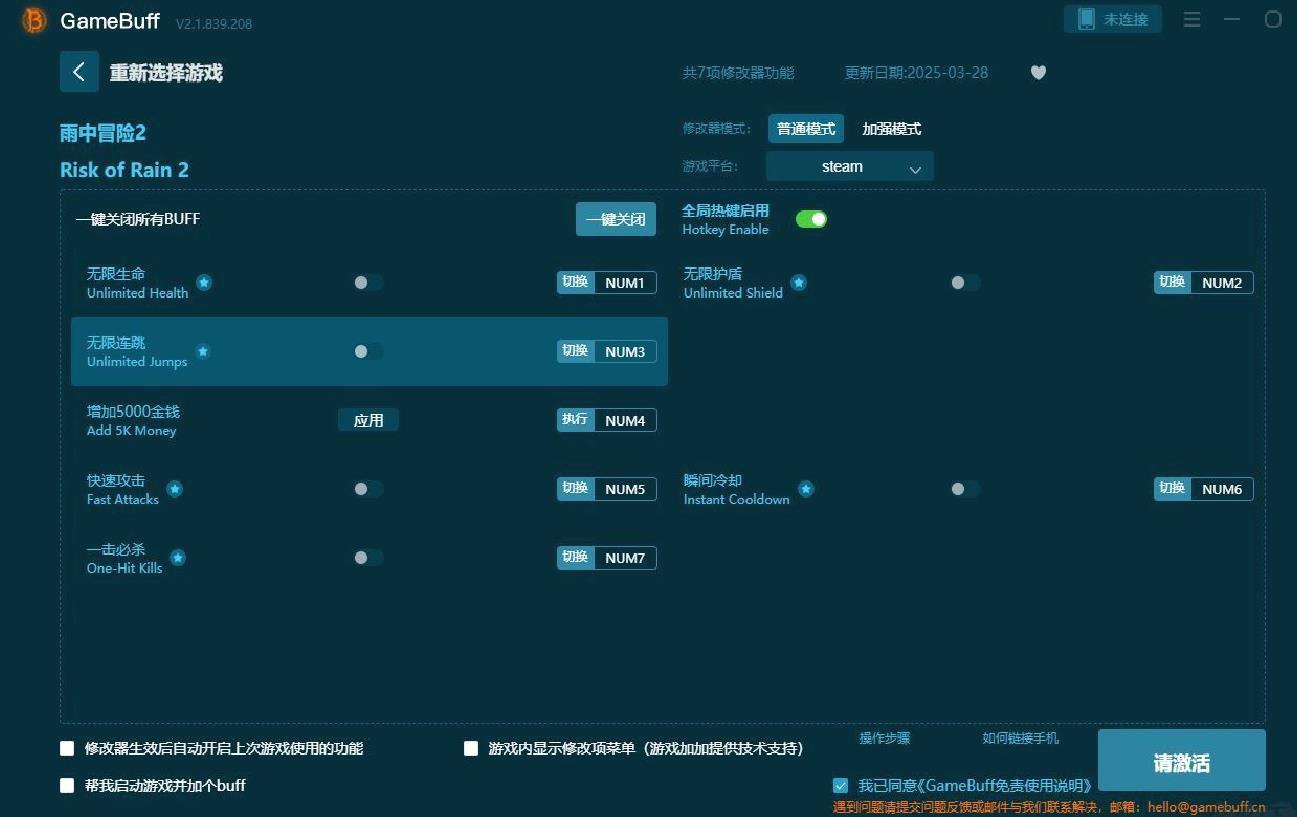The width and height of the screenshot is (1297, 817).
Task: Click the NUM5 hotkey field
Action: tap(625, 489)
